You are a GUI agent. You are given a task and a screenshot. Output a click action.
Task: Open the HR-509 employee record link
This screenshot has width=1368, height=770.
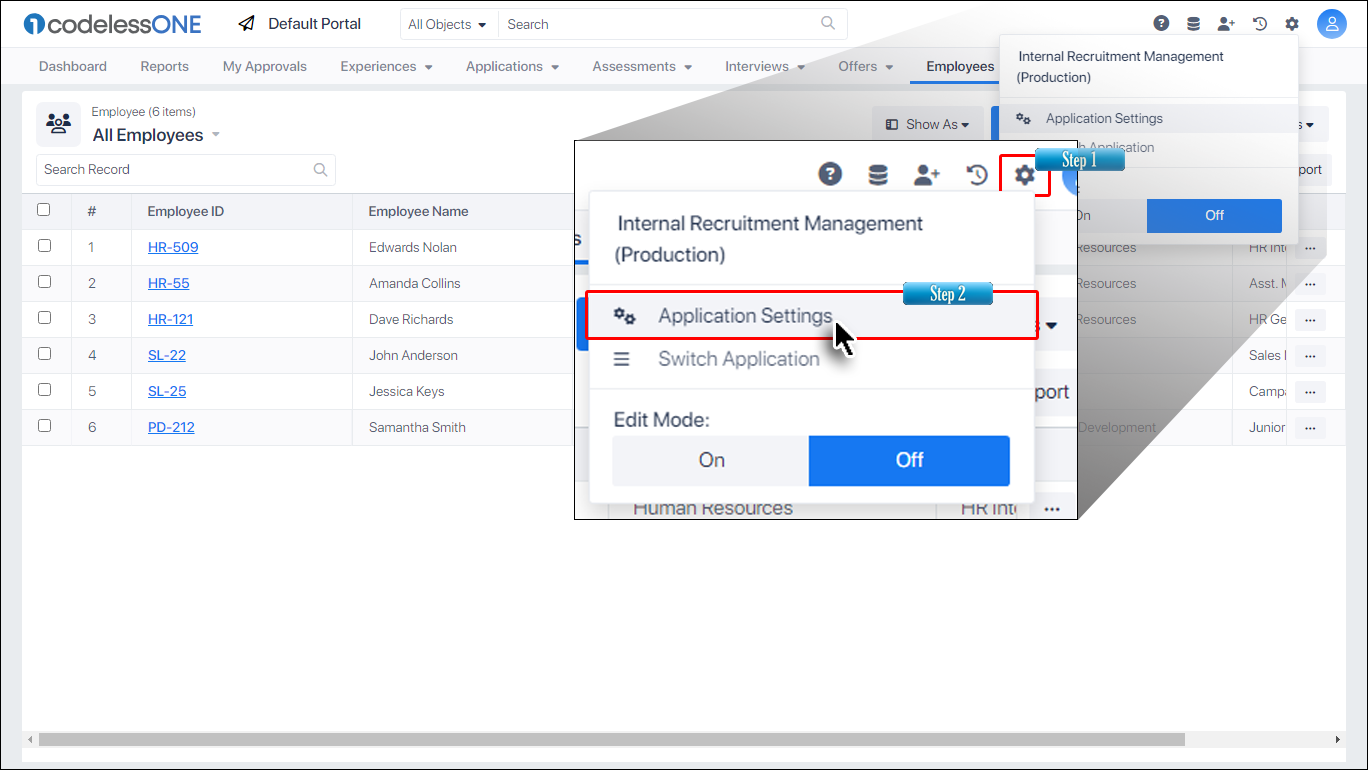point(172,247)
